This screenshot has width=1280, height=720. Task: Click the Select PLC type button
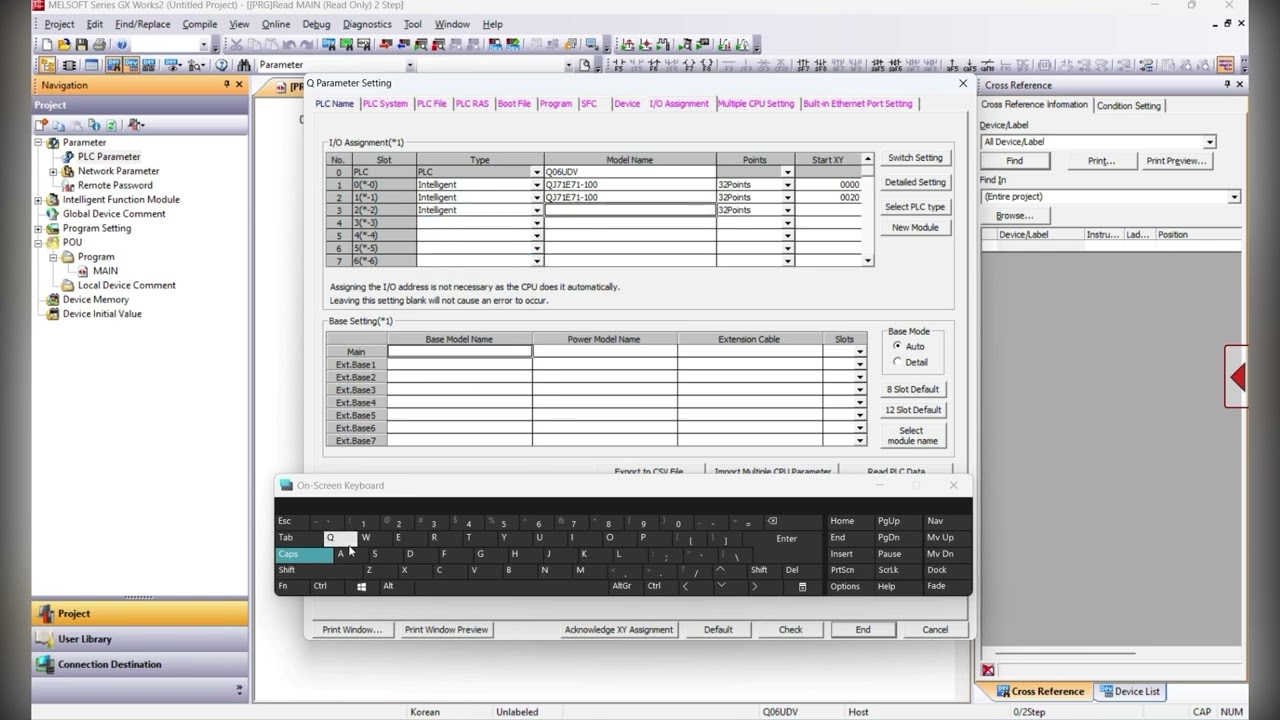pos(915,207)
